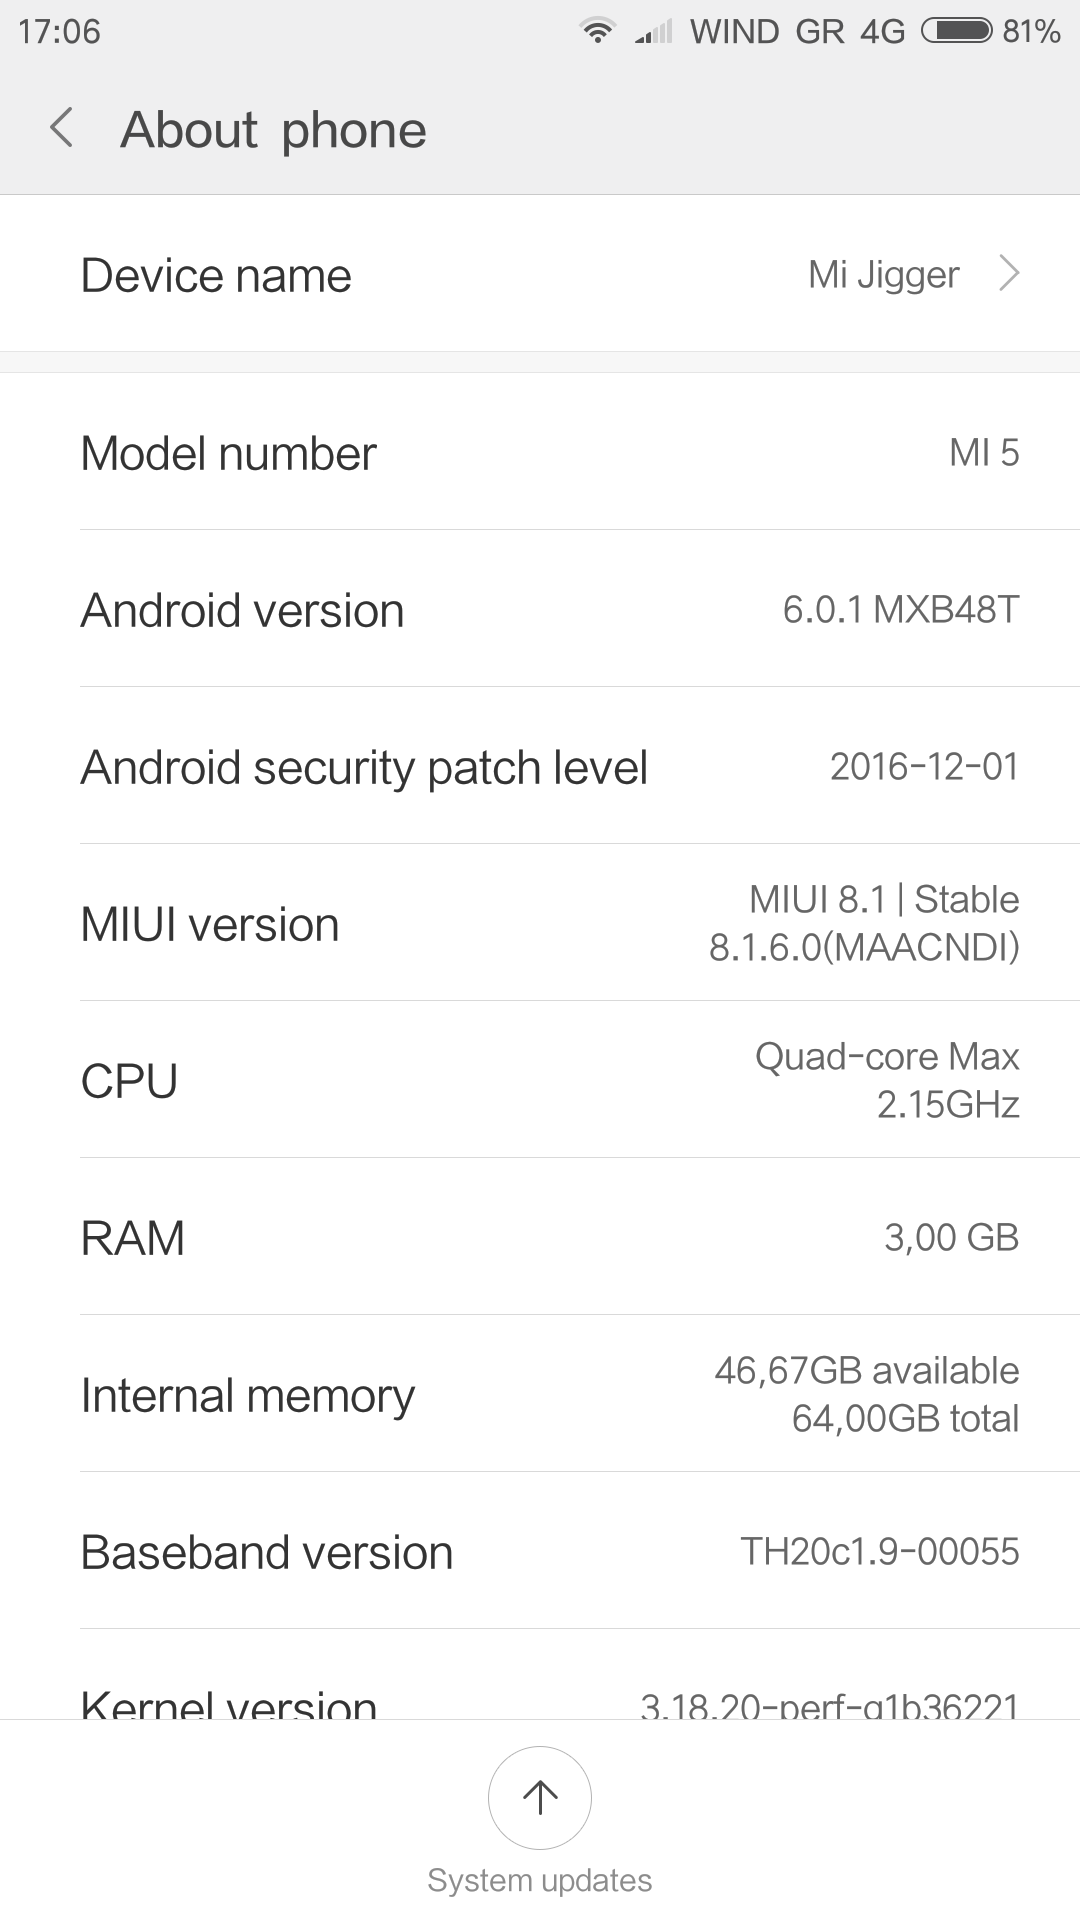The image size is (1080, 1920).
Task: Tap the cellular signal bars icon
Action: (654, 32)
